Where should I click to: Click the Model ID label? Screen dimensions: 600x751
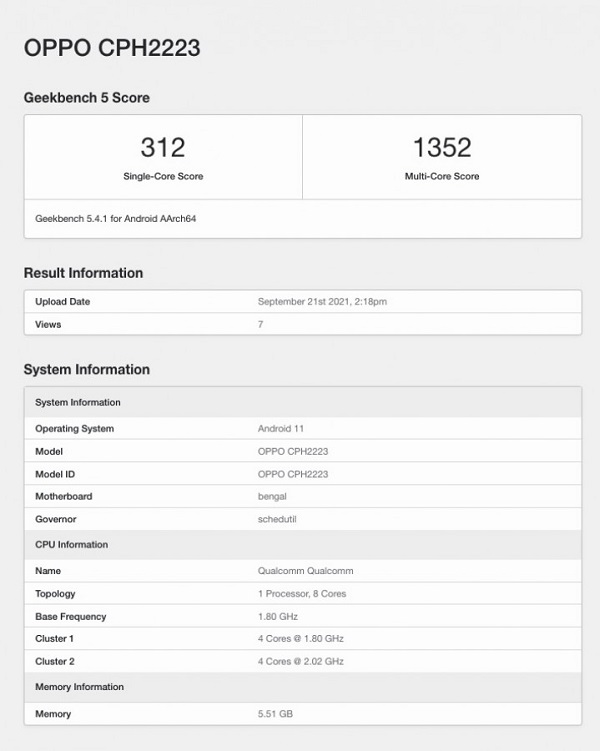[55, 474]
